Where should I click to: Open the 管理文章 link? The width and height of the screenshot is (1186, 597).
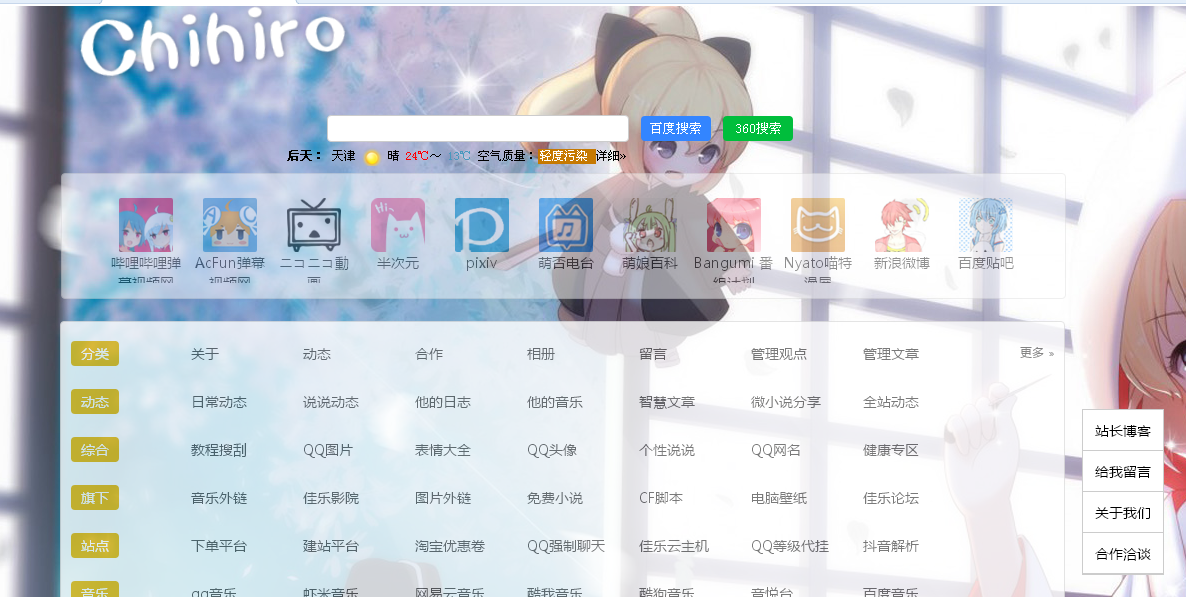(890, 353)
